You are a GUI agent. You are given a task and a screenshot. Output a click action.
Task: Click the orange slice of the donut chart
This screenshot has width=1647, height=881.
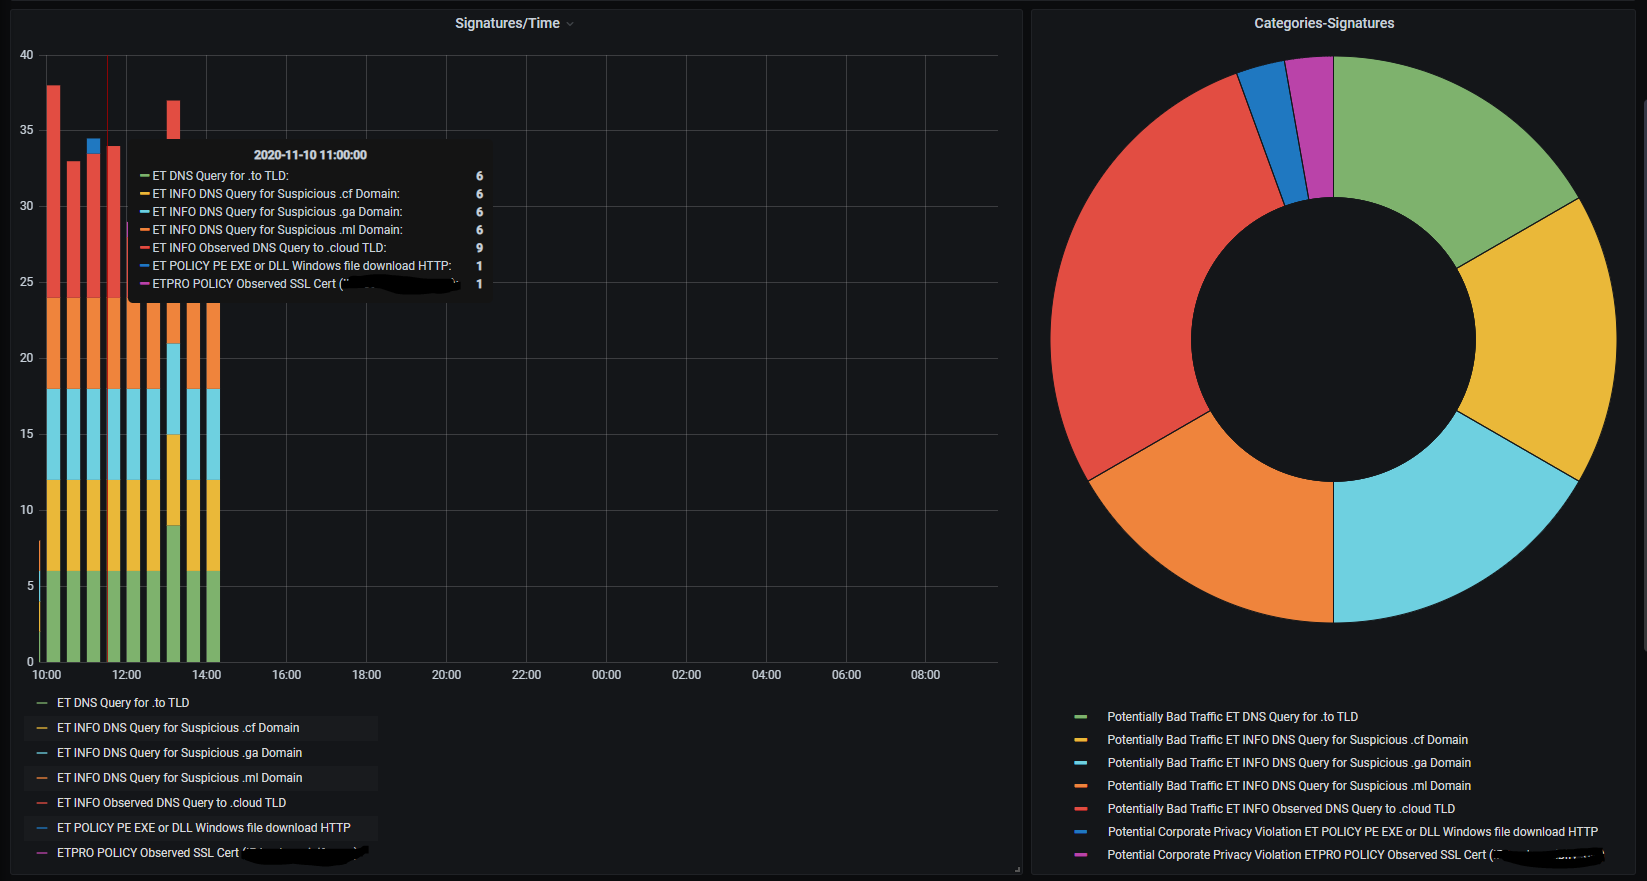(1228, 523)
